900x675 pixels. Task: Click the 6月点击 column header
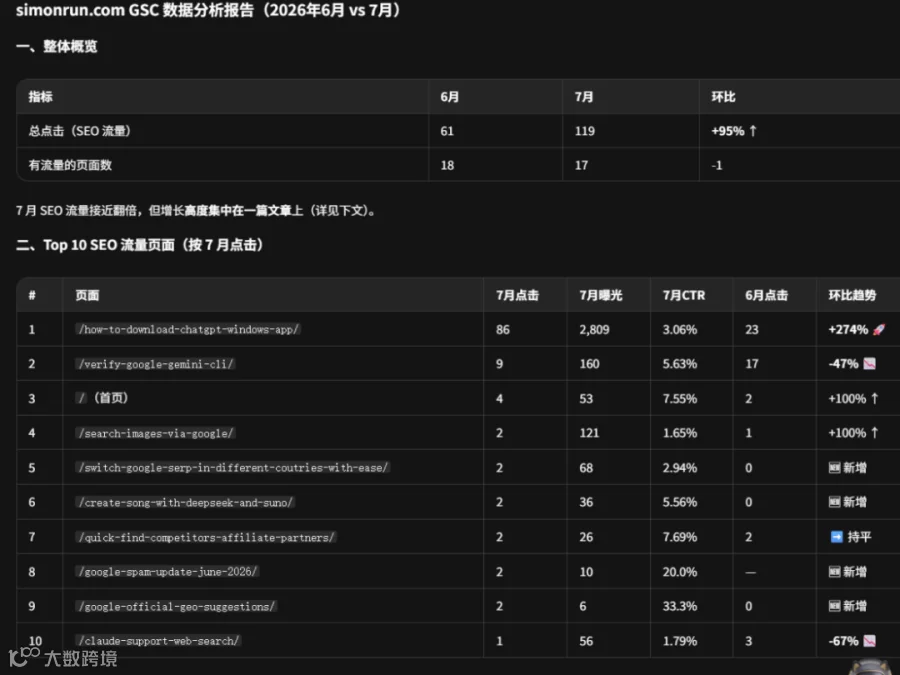click(766, 295)
